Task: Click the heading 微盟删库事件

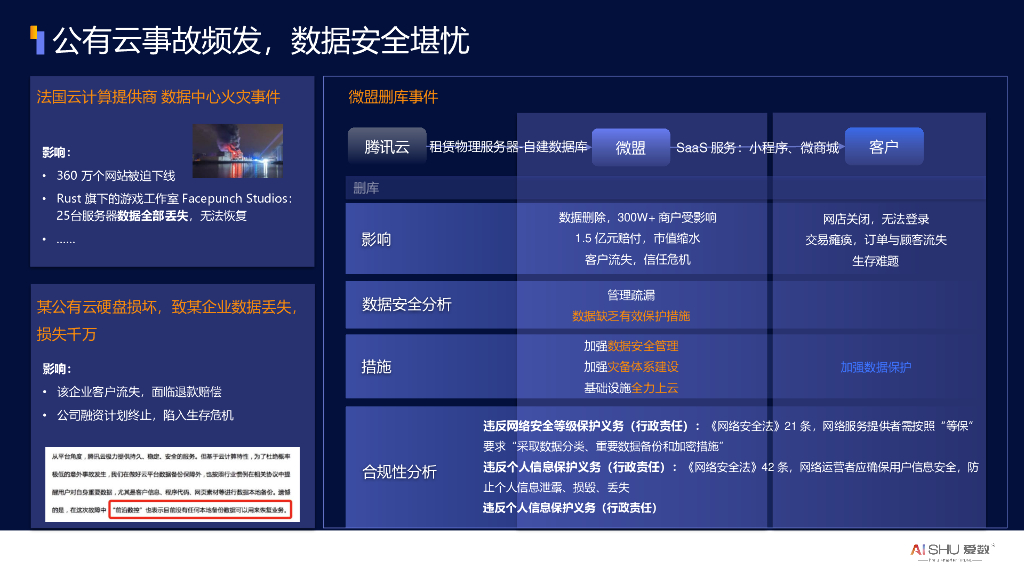Action: coord(393,97)
